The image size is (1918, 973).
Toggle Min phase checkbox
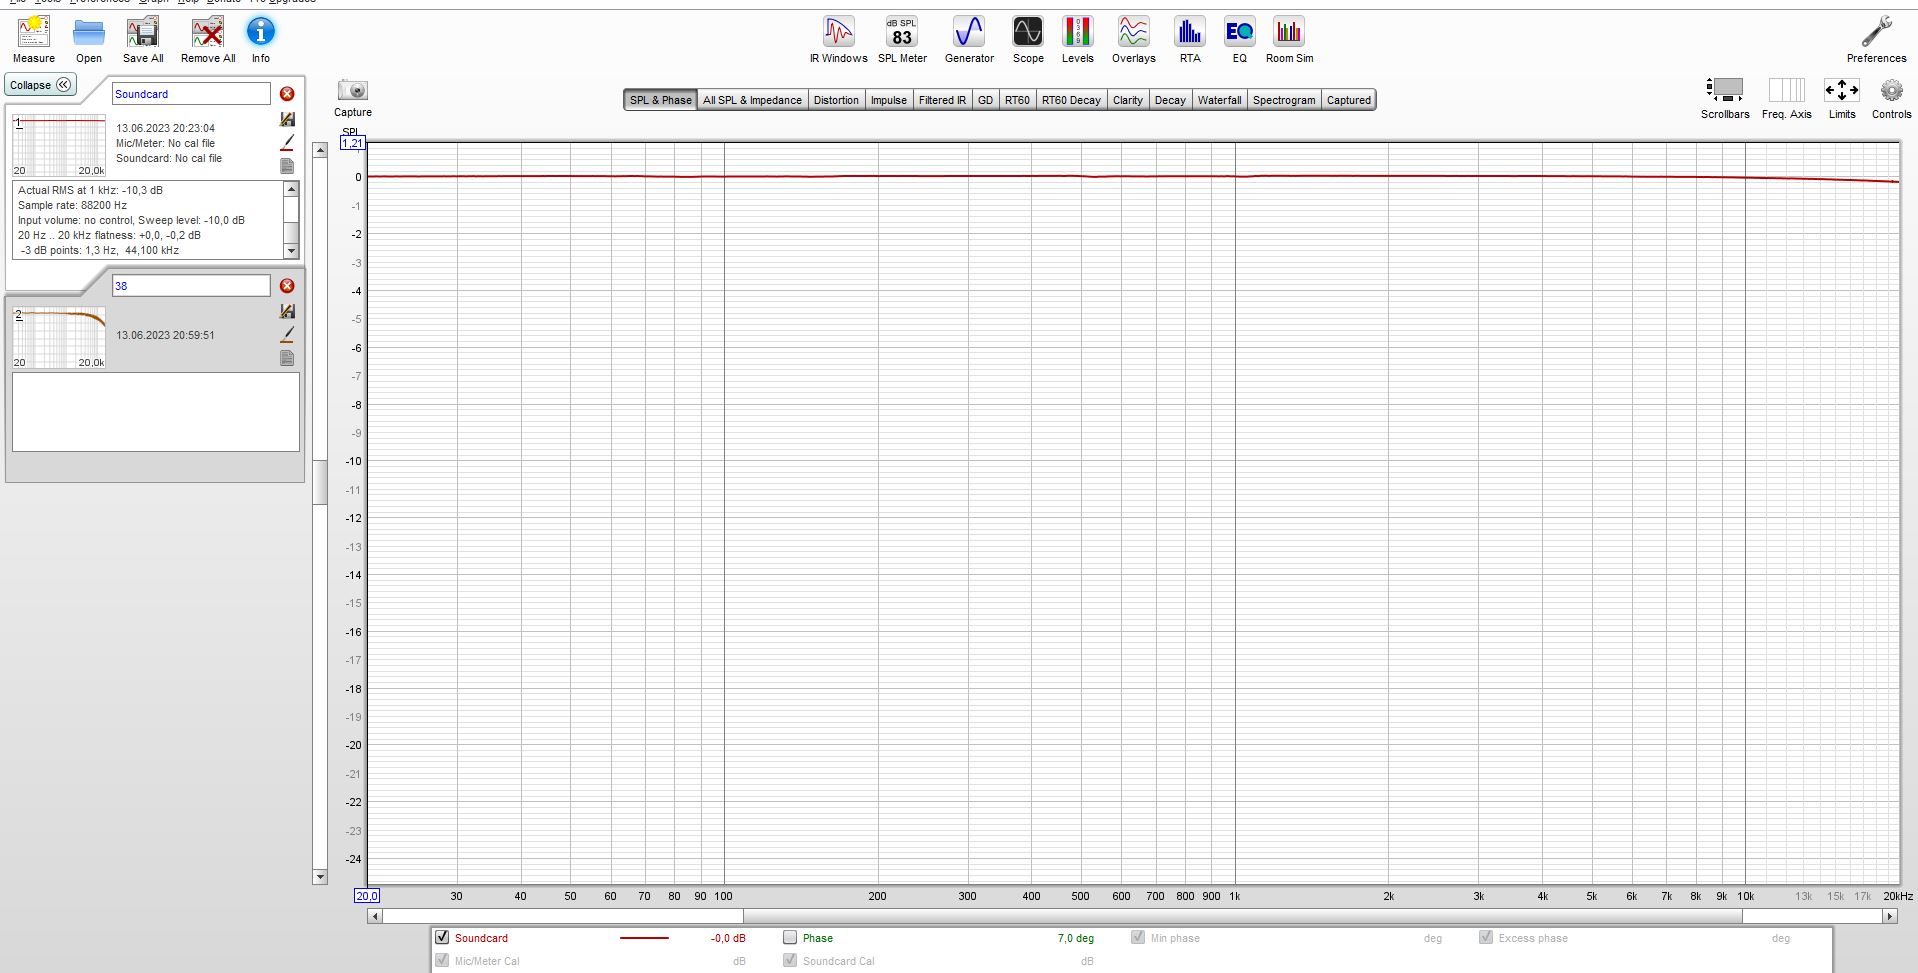tap(1138, 937)
